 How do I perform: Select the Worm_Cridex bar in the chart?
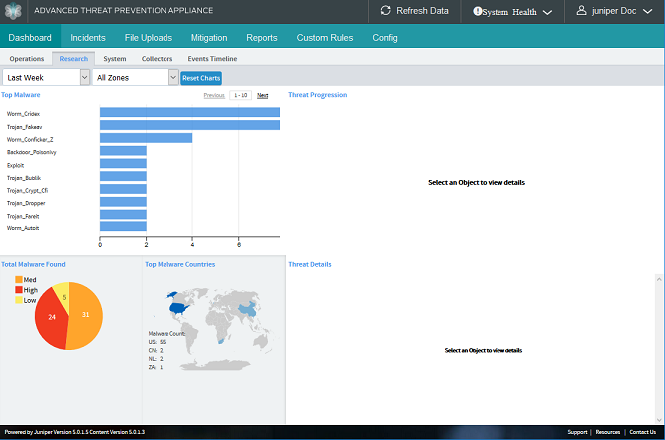189,113
